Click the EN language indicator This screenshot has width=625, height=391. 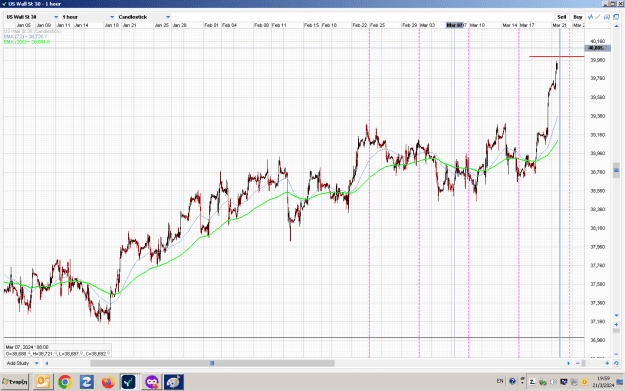[x=500, y=381]
